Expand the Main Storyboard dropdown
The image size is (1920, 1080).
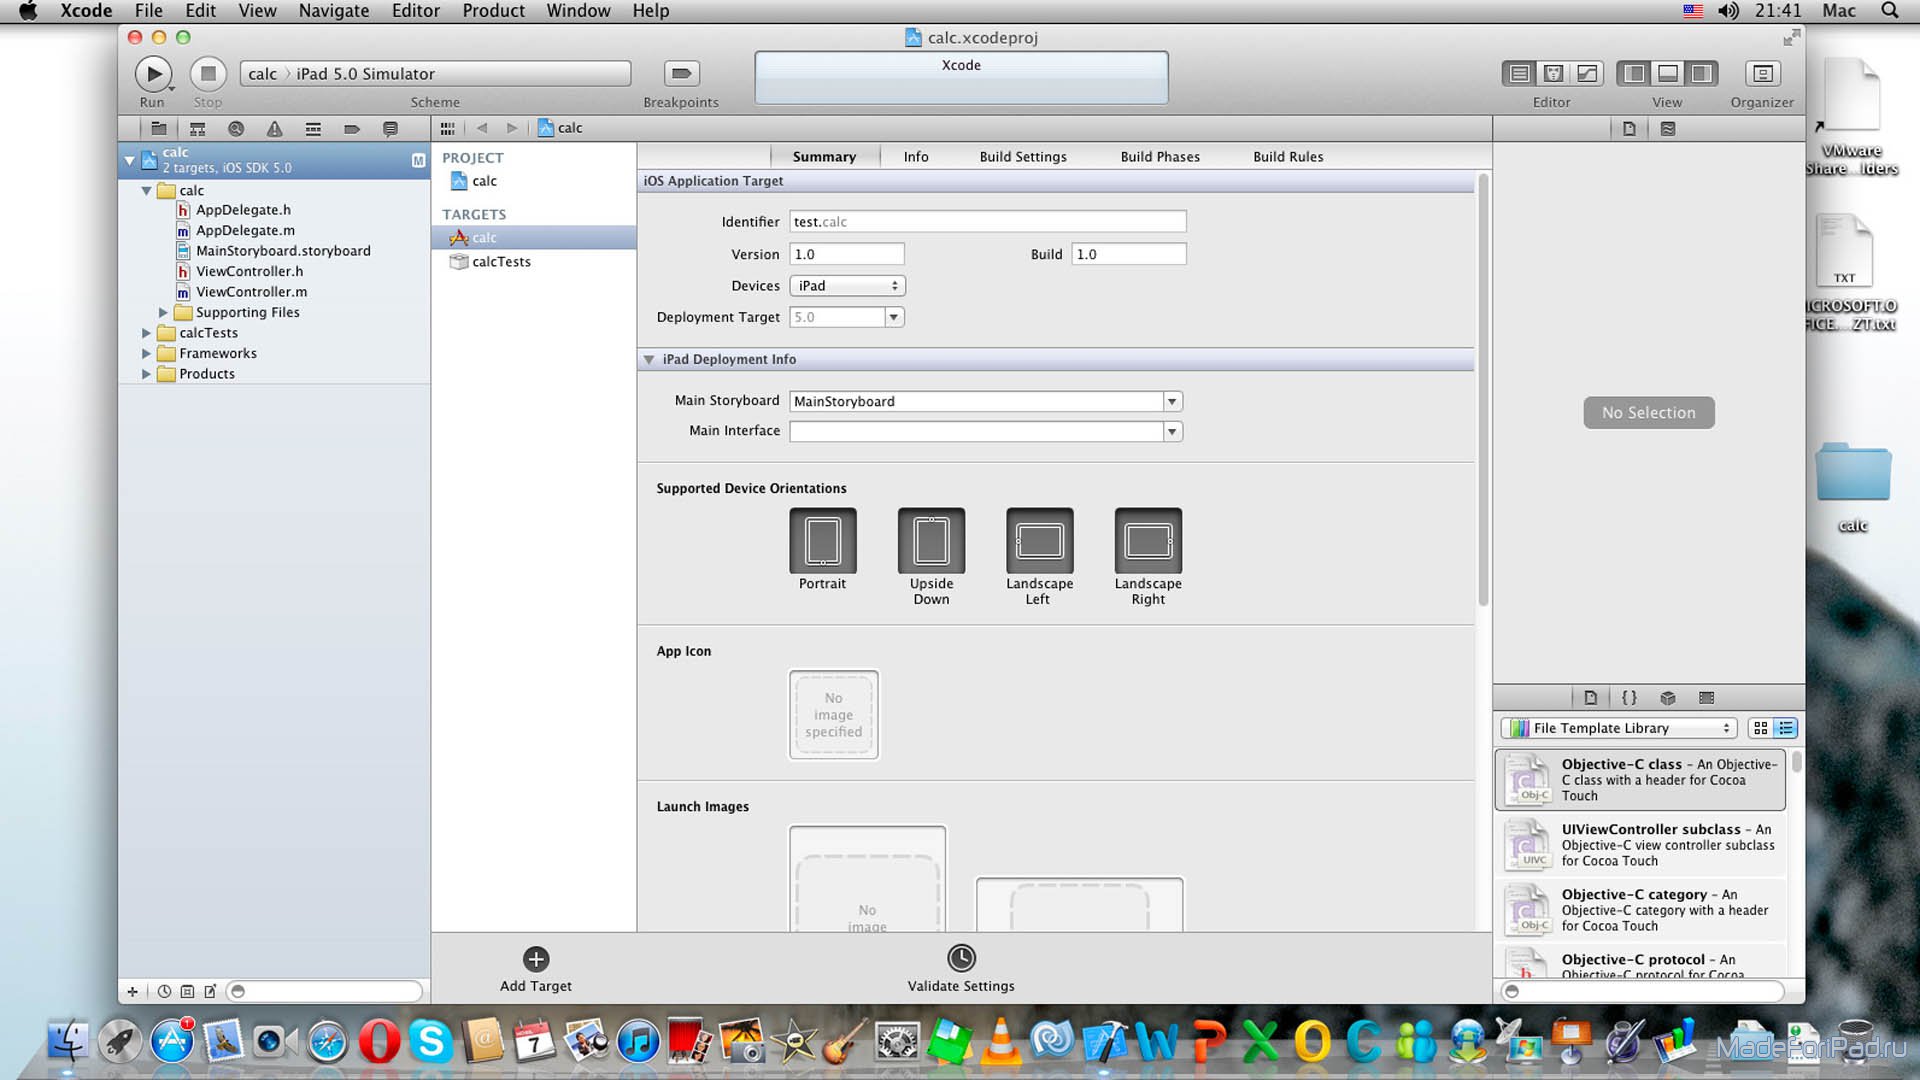1171,401
